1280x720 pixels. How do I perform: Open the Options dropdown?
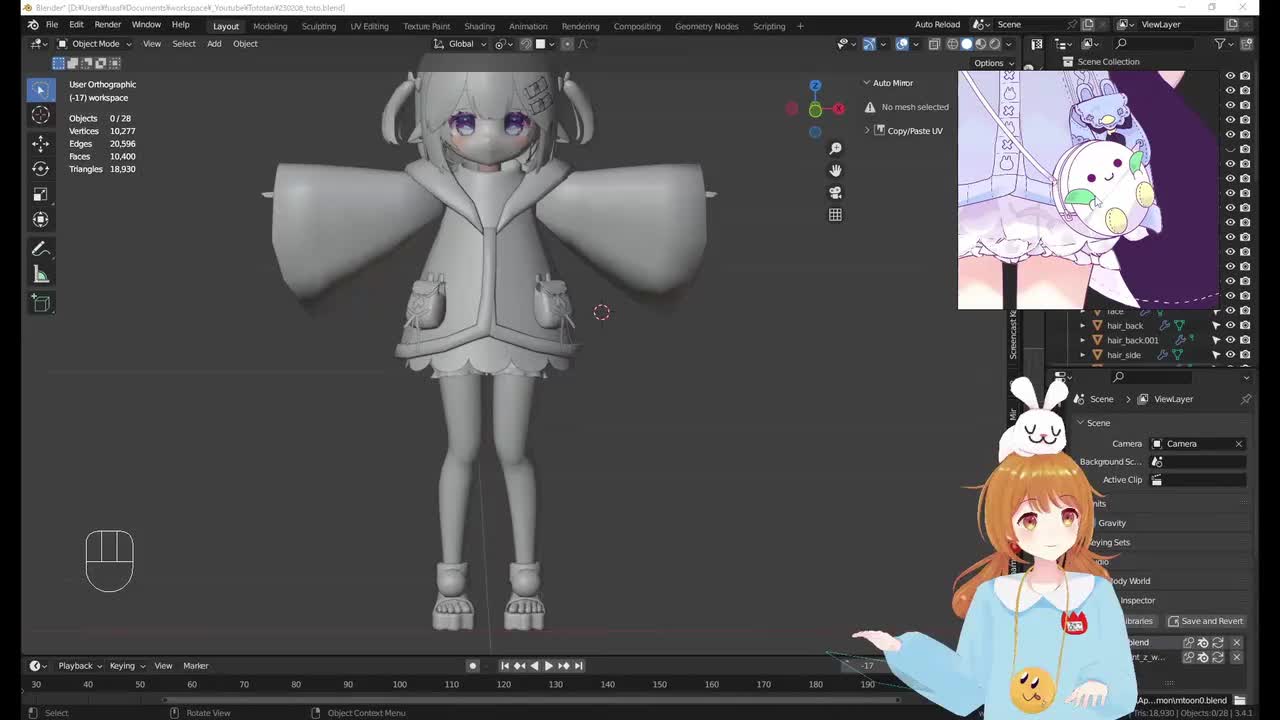(x=992, y=63)
